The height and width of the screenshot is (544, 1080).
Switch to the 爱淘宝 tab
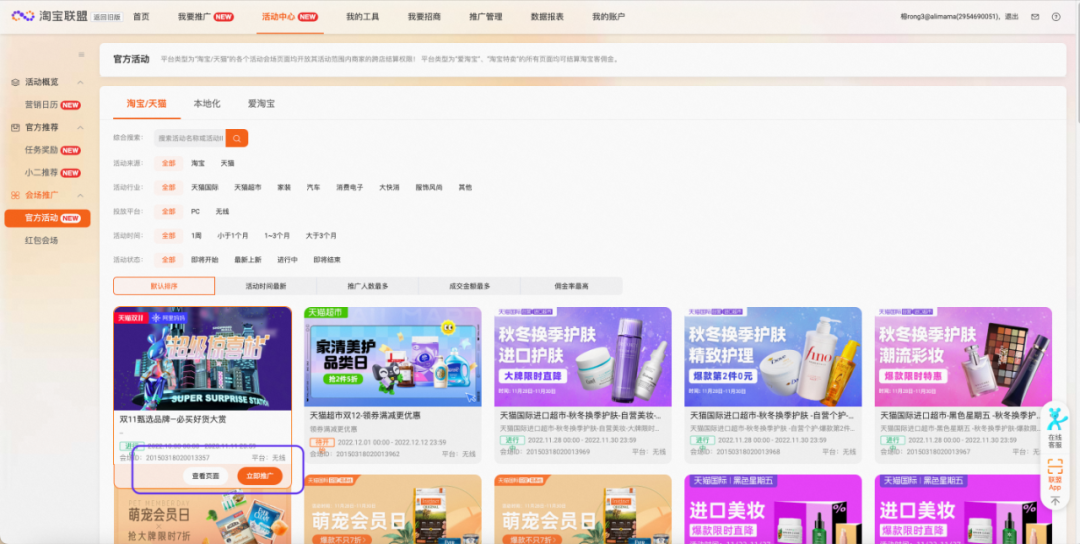[262, 103]
